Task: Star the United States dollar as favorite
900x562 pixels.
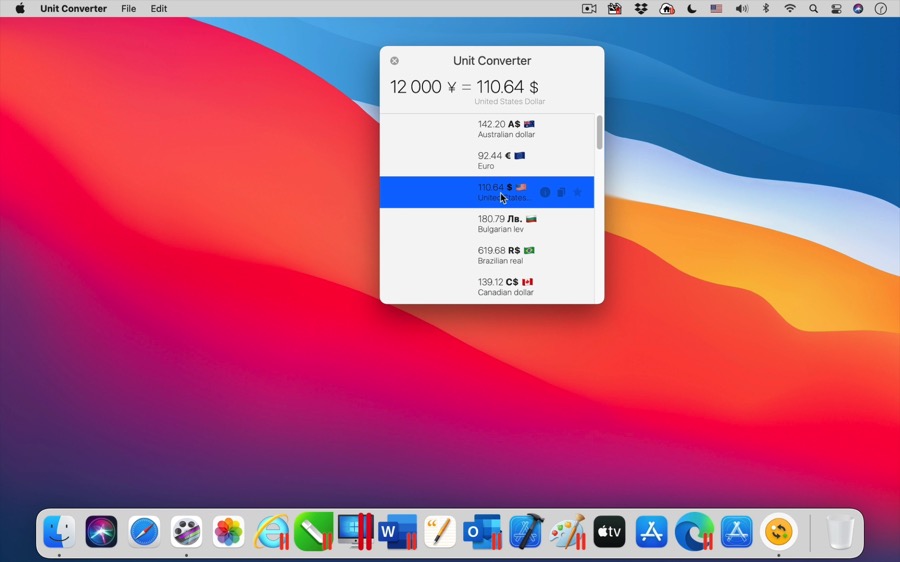Action: [x=577, y=192]
